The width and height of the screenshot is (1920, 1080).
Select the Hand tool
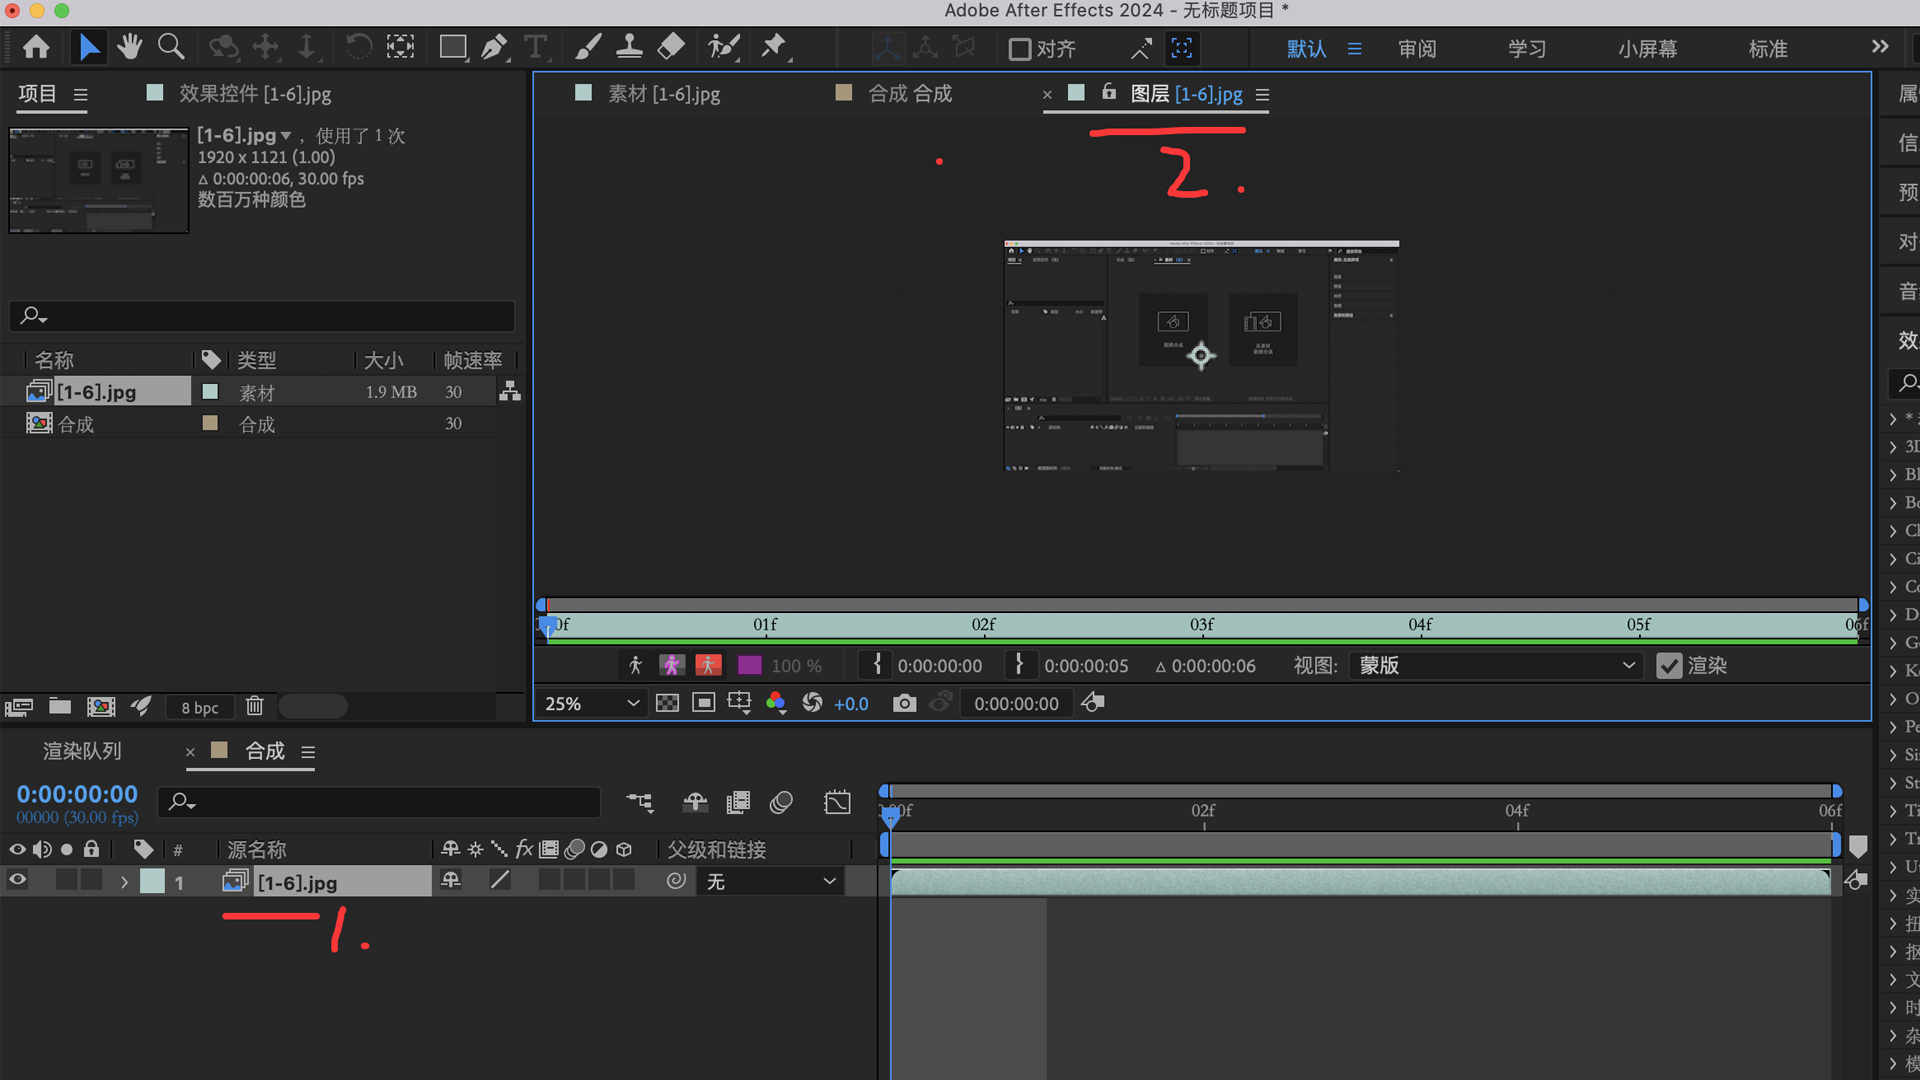[129, 47]
